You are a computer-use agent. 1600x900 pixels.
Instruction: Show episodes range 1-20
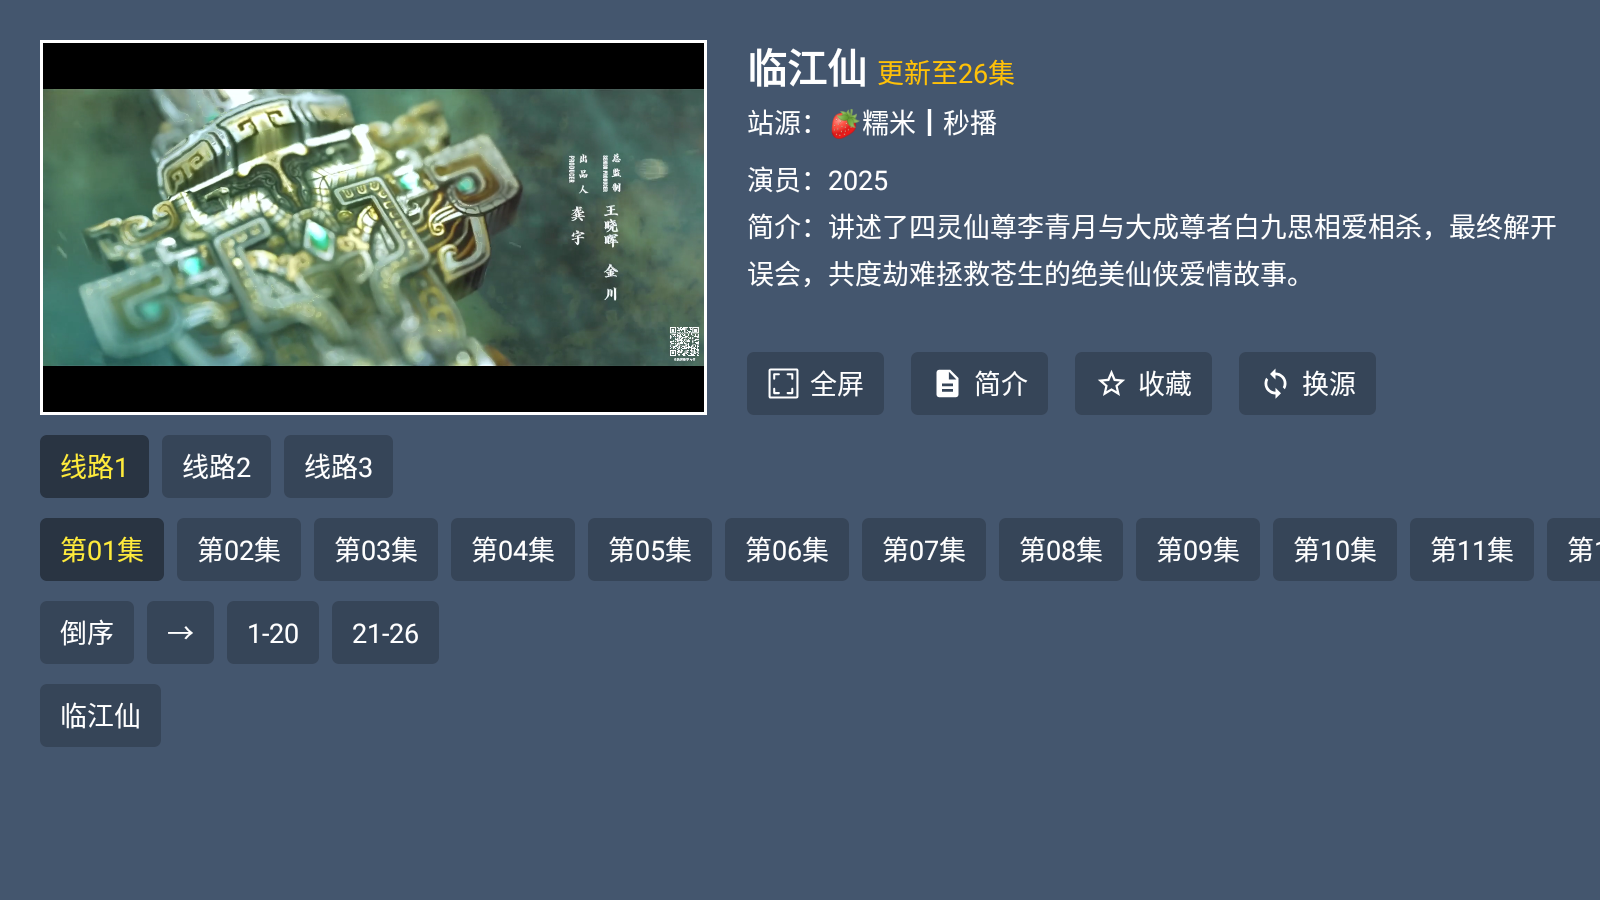tap(273, 633)
